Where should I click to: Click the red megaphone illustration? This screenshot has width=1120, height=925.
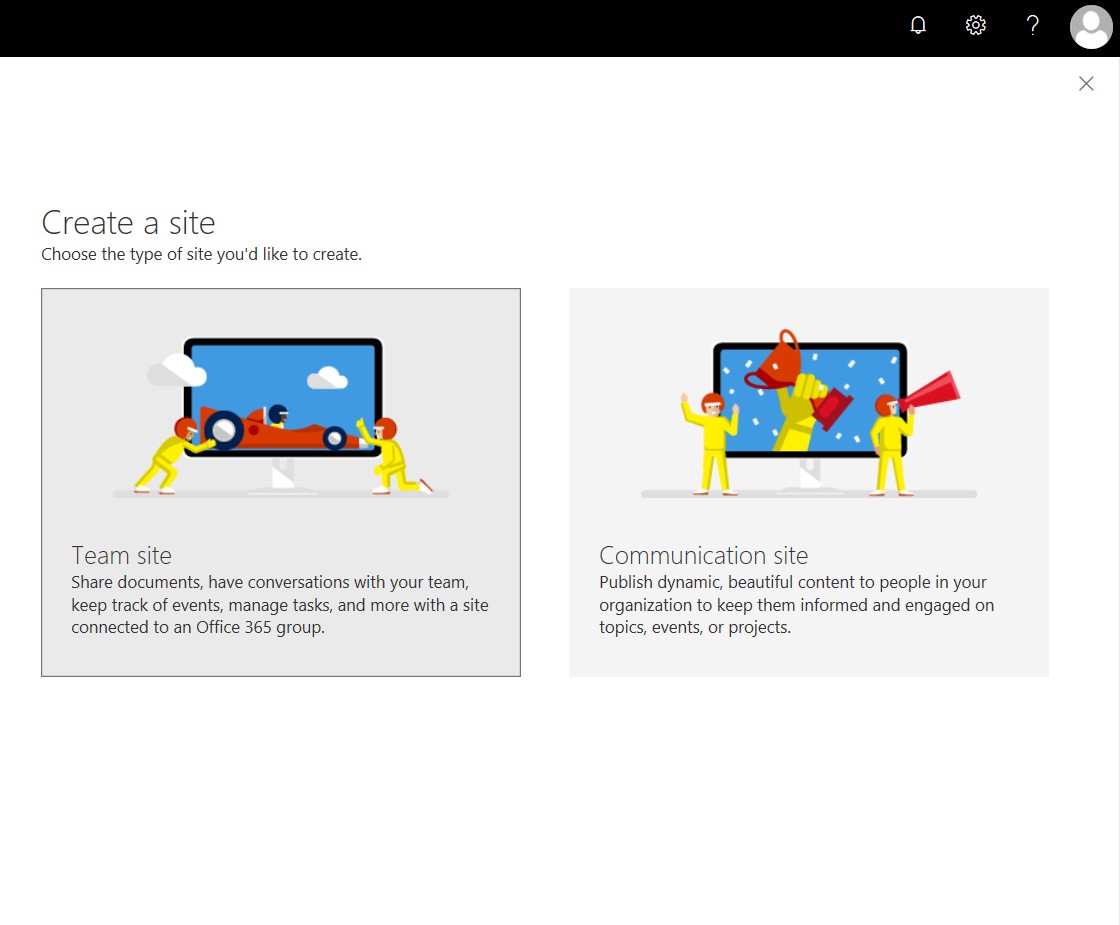pyautogui.click(x=932, y=391)
